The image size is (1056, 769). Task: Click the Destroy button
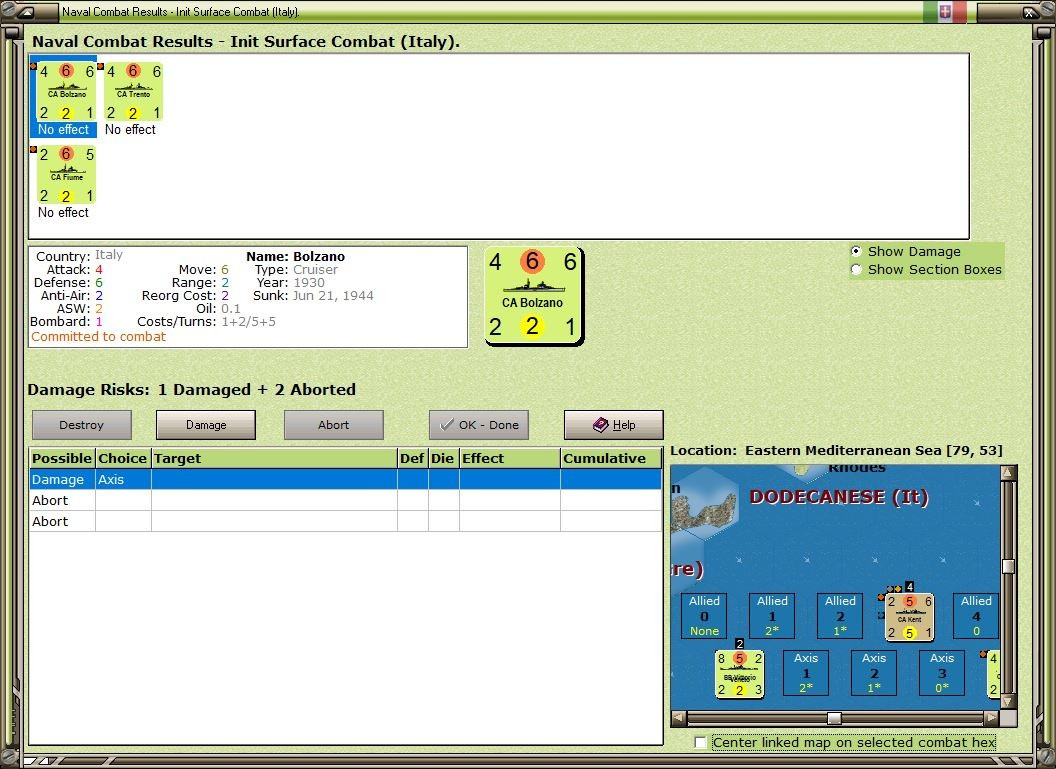[81, 425]
